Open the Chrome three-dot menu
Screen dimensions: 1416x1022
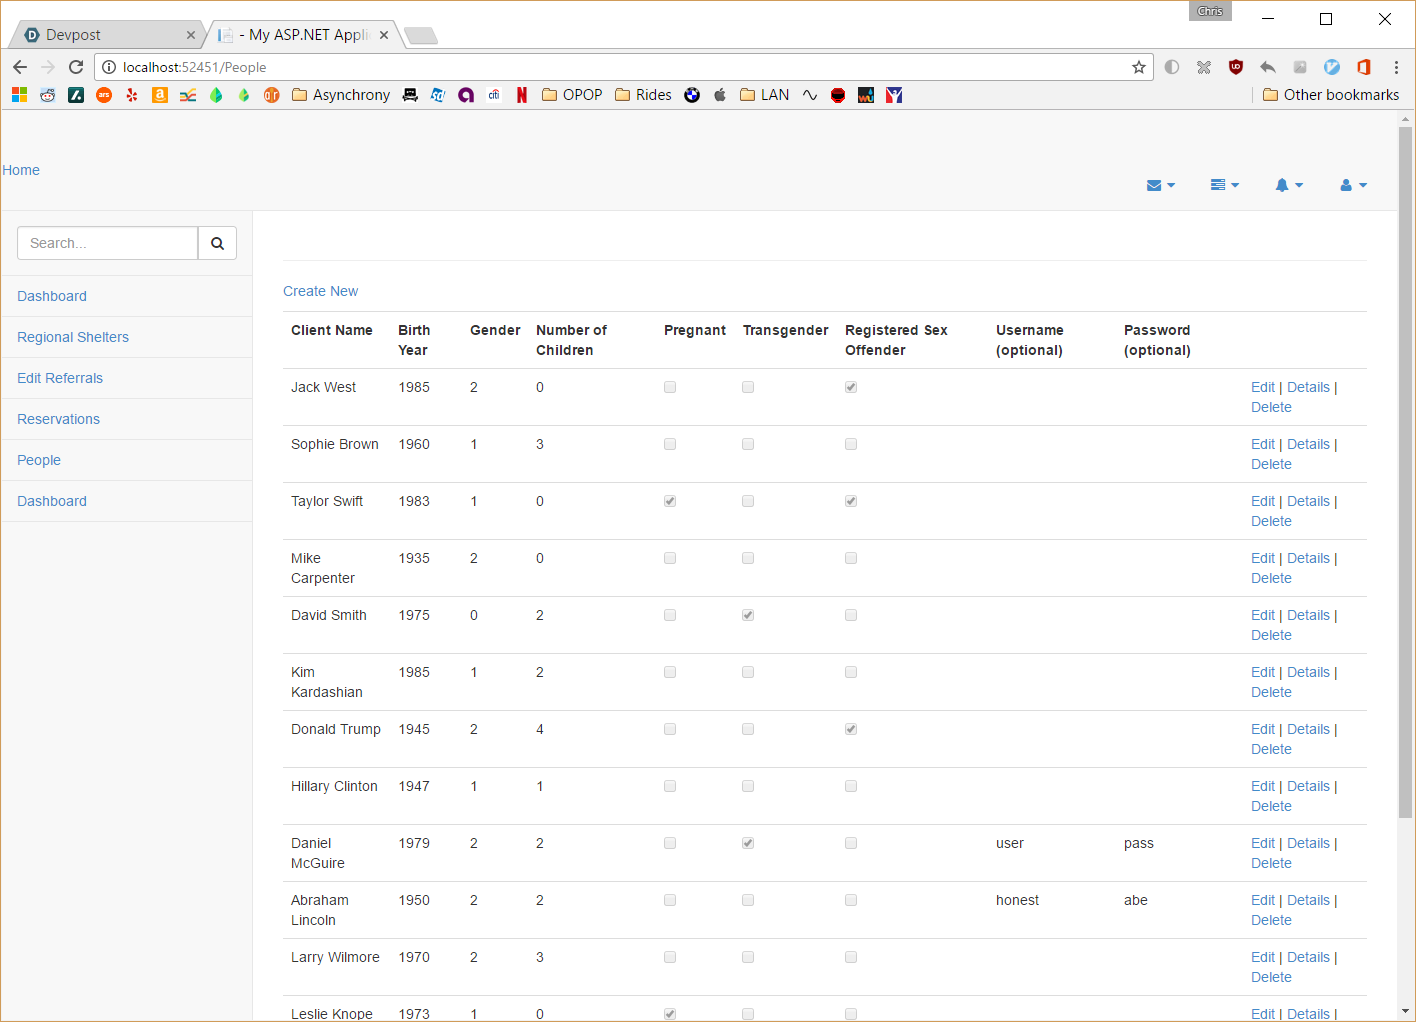click(x=1396, y=67)
